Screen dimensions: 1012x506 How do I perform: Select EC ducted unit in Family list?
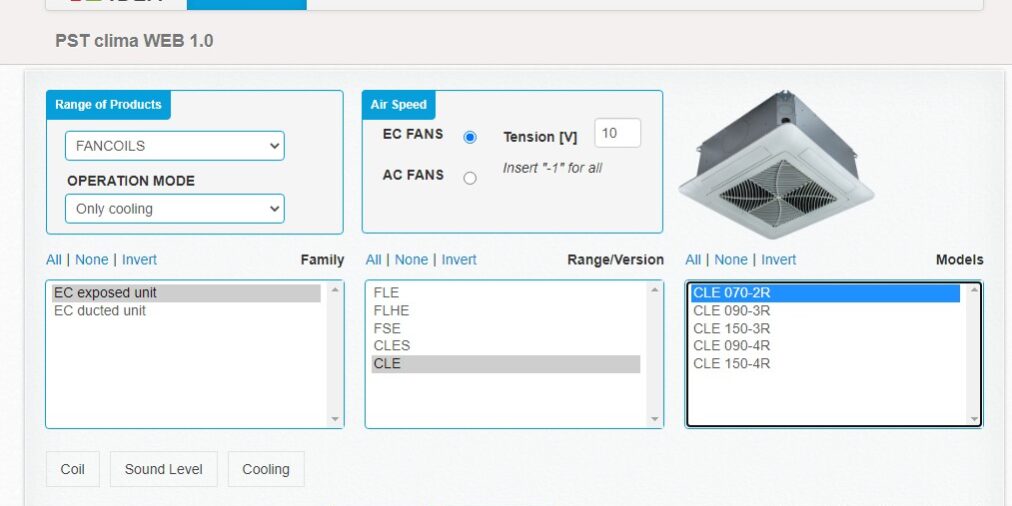100,311
